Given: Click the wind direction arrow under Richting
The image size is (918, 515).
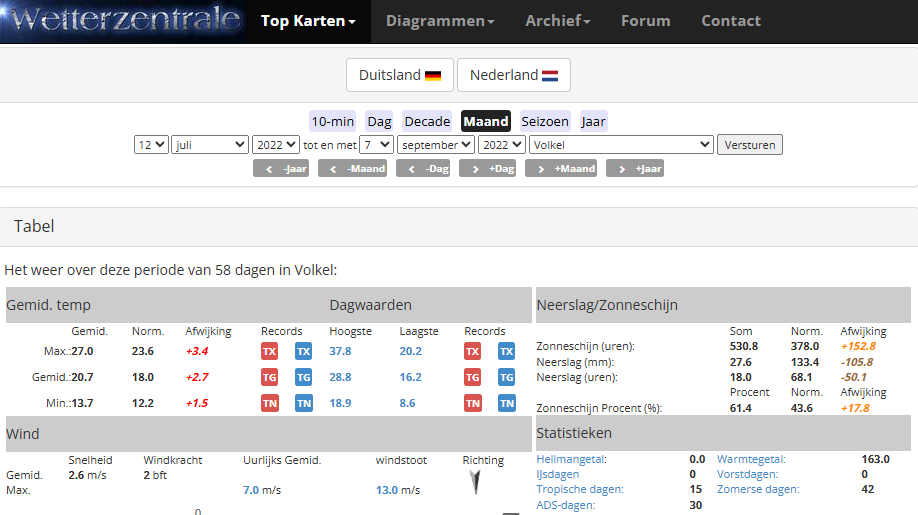Looking at the screenshot, I should click(475, 482).
